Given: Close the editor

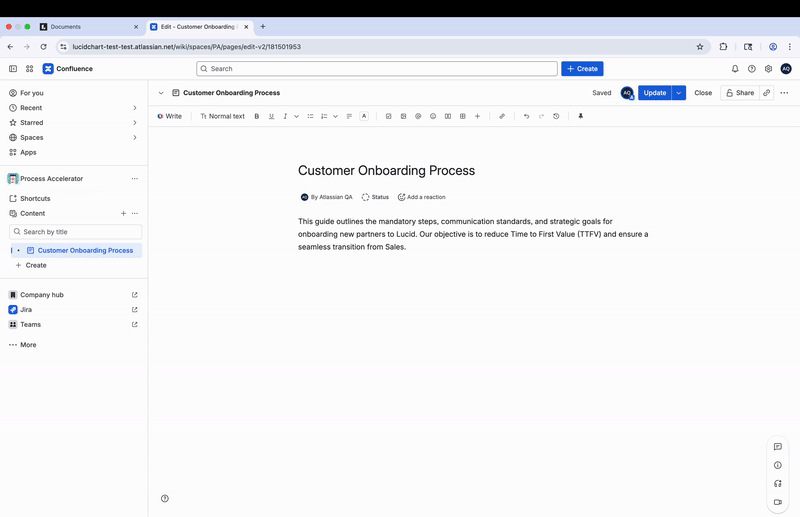Looking at the screenshot, I should click(x=703, y=93).
